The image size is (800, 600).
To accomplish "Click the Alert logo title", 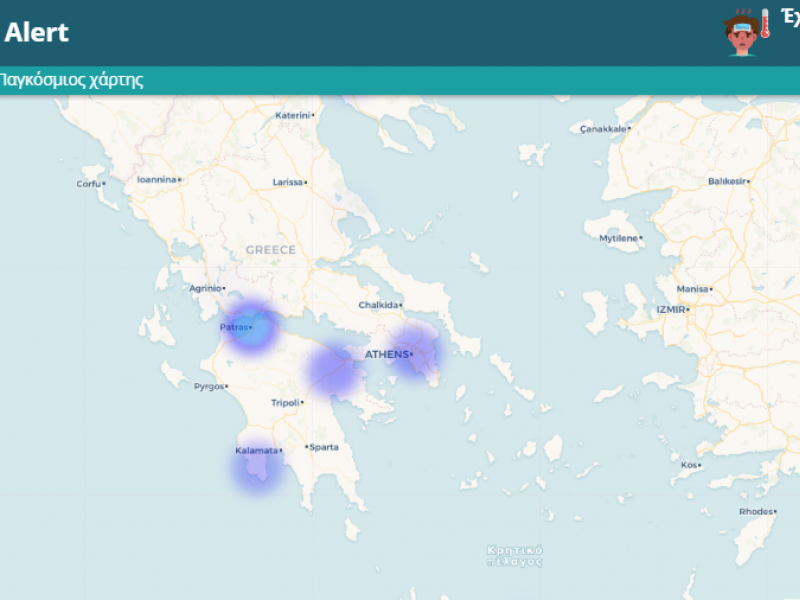I will pyautogui.click(x=36, y=32).
